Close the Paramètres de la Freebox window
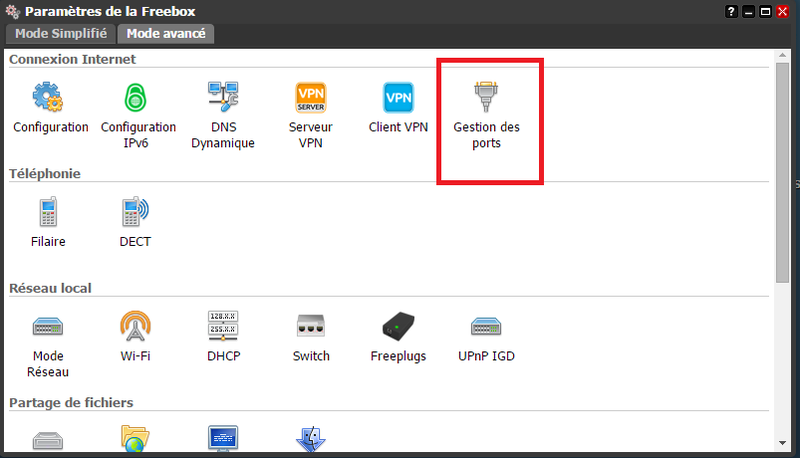 [782, 11]
